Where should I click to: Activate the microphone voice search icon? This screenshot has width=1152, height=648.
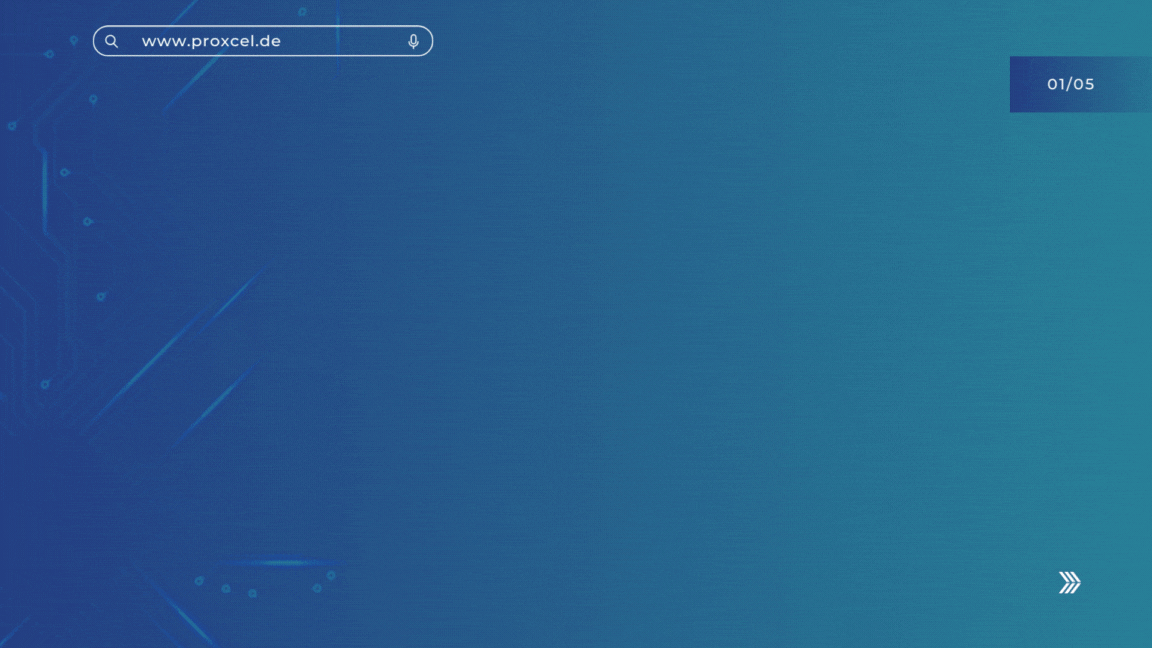(x=413, y=41)
